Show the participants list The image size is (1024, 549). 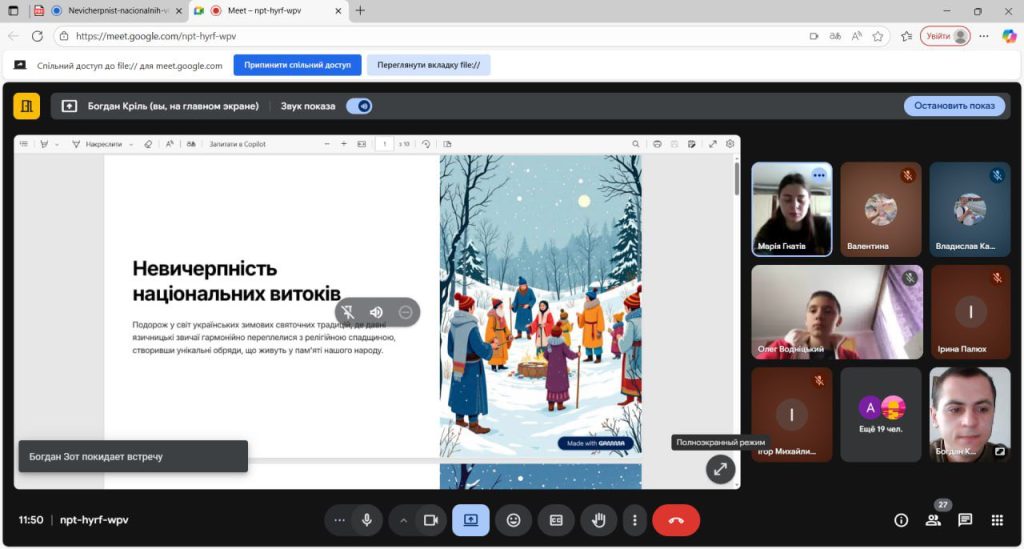[x=933, y=520]
